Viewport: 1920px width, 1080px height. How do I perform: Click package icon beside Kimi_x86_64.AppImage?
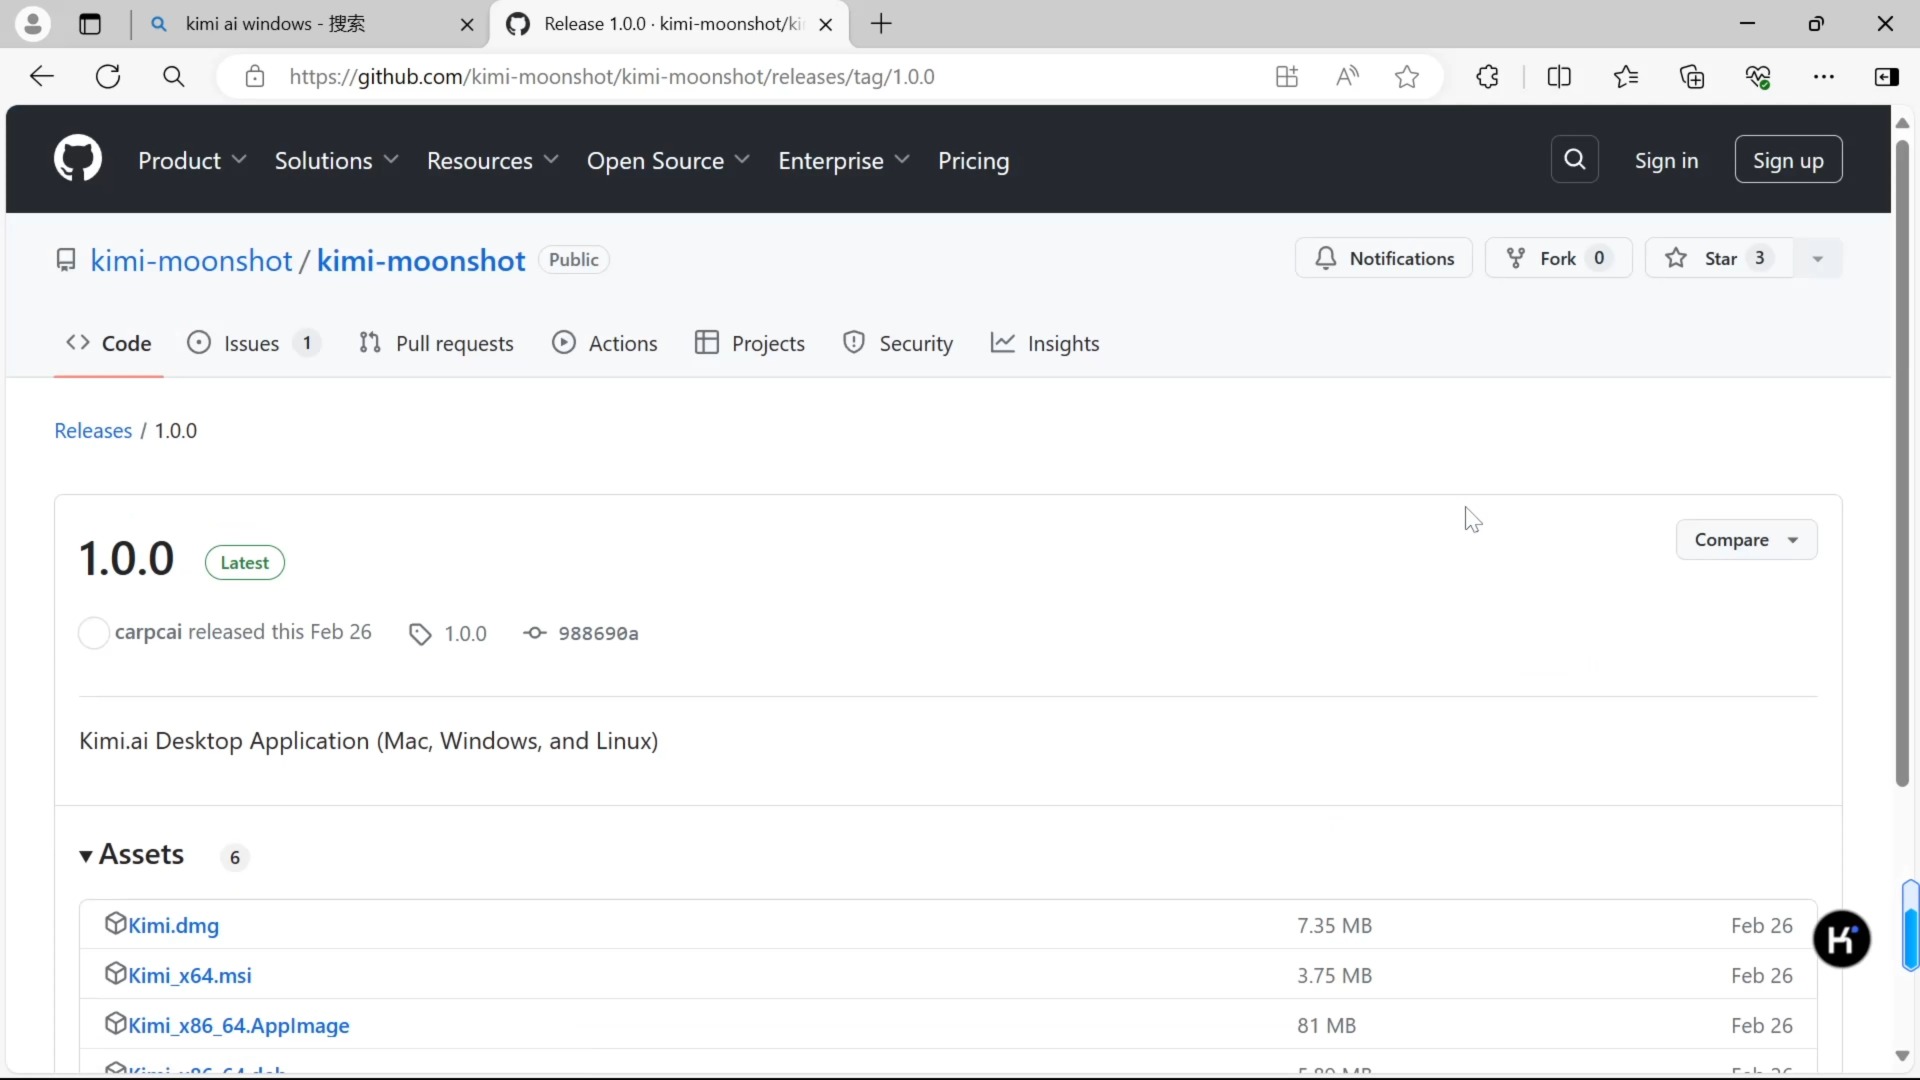(x=115, y=1024)
